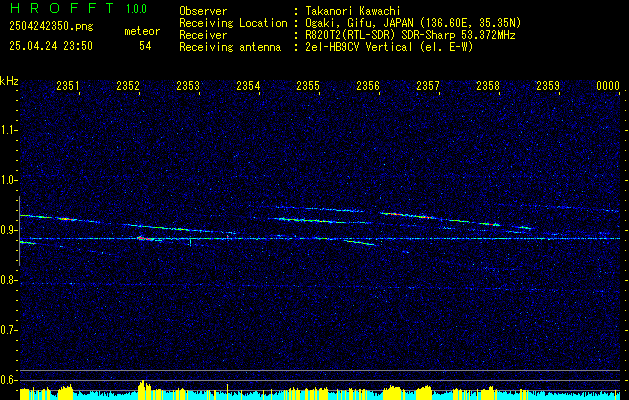Click the 0000 time marker
The width and height of the screenshot is (629, 400).
point(608,85)
